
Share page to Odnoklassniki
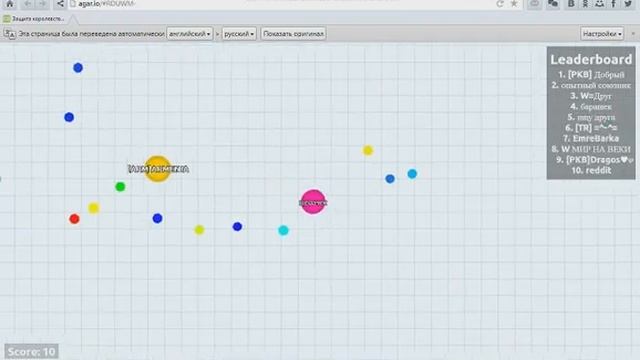click(x=585, y=4)
